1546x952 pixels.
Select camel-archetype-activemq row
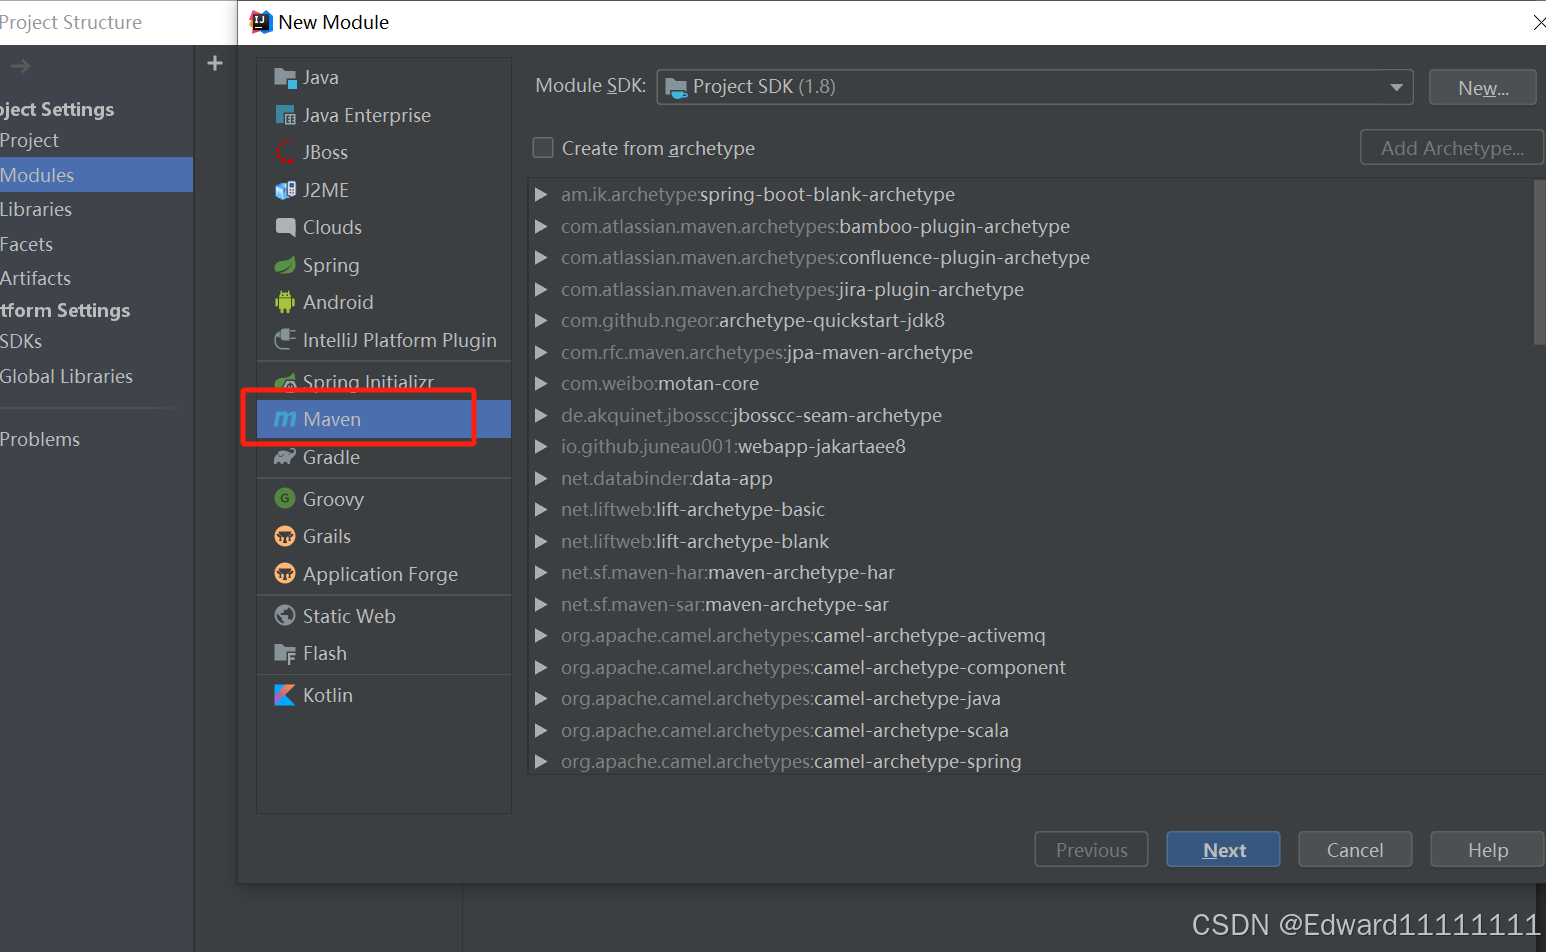point(1030,635)
